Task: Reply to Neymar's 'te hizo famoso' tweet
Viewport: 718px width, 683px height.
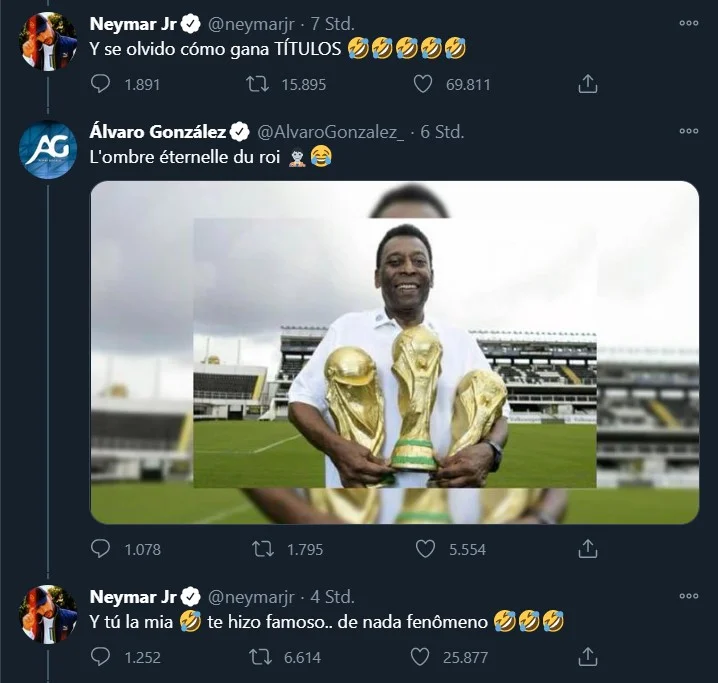Action: click(x=100, y=656)
